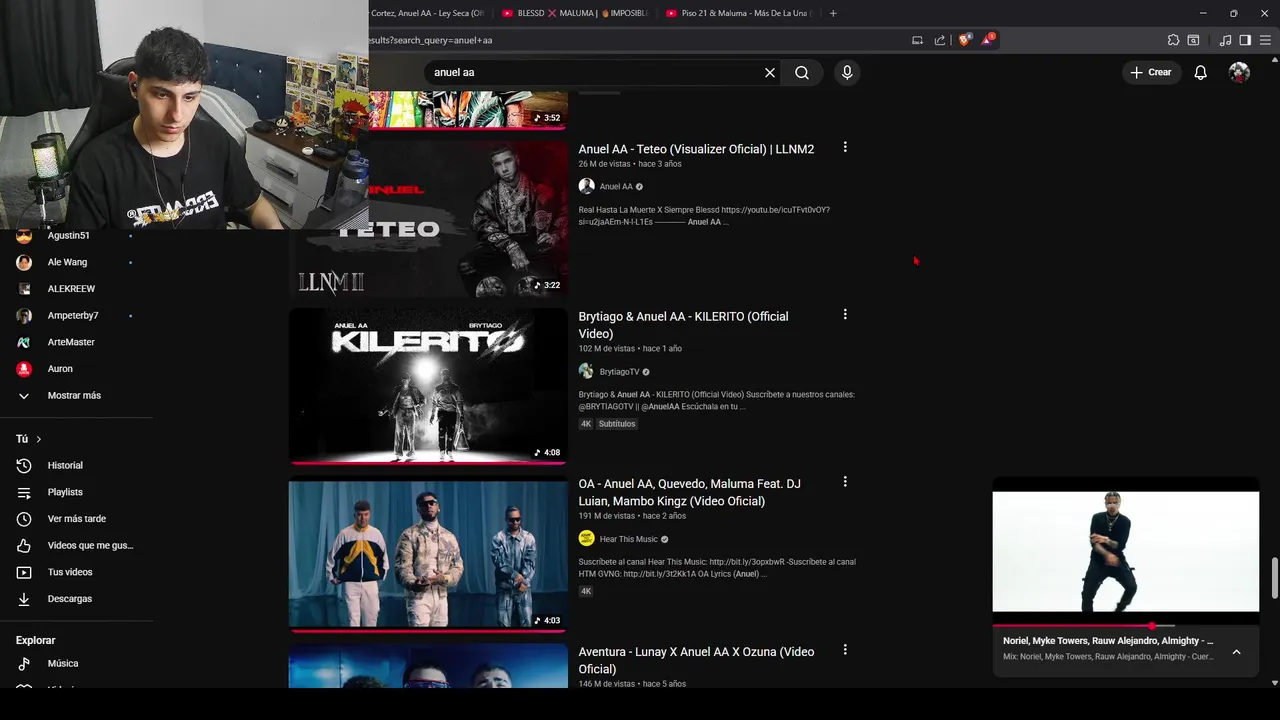
Task: Open three-dot menu for Teteo video
Action: point(845,147)
